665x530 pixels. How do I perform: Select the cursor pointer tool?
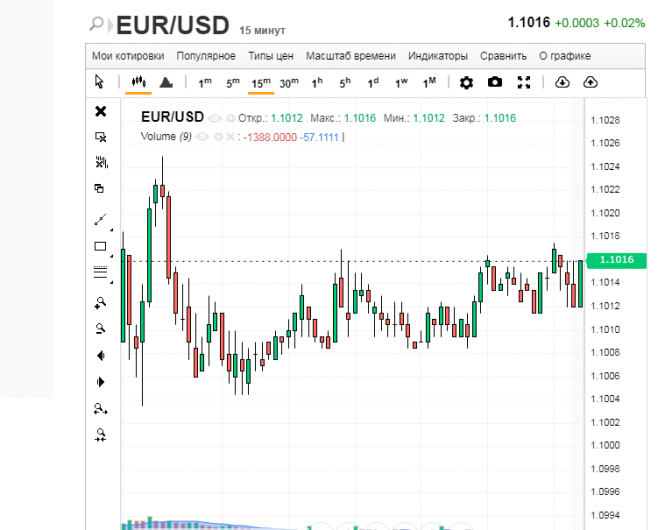[99, 81]
